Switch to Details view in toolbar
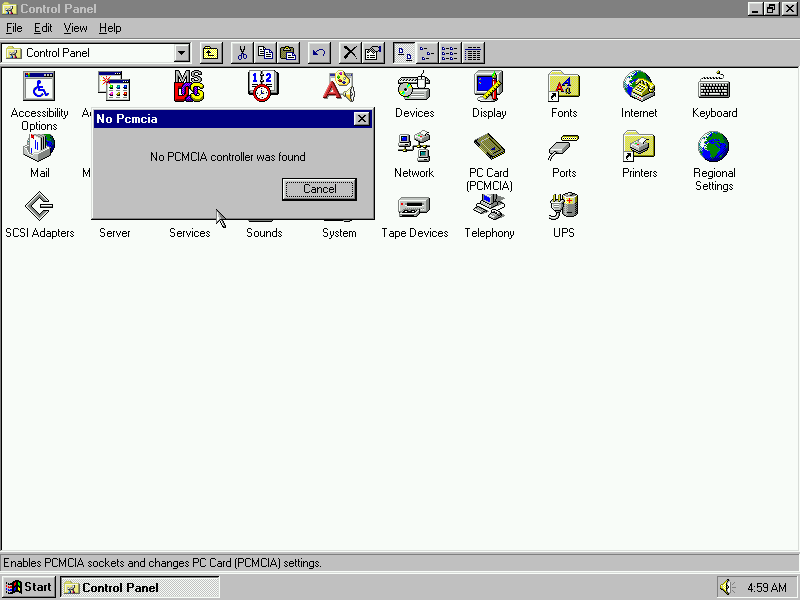The image size is (800, 600). click(473, 53)
